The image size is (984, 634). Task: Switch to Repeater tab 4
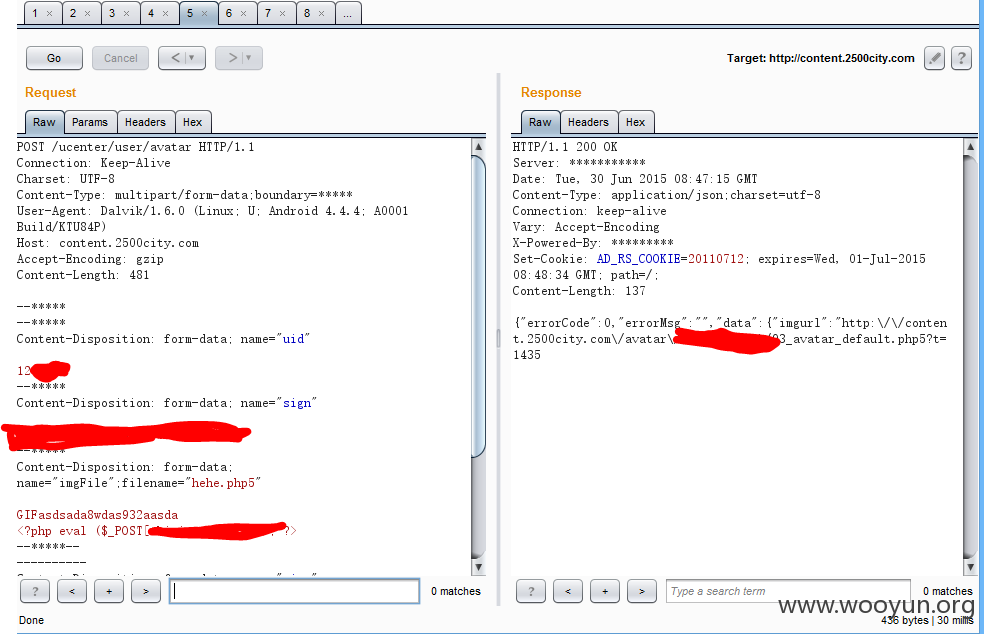(x=151, y=13)
